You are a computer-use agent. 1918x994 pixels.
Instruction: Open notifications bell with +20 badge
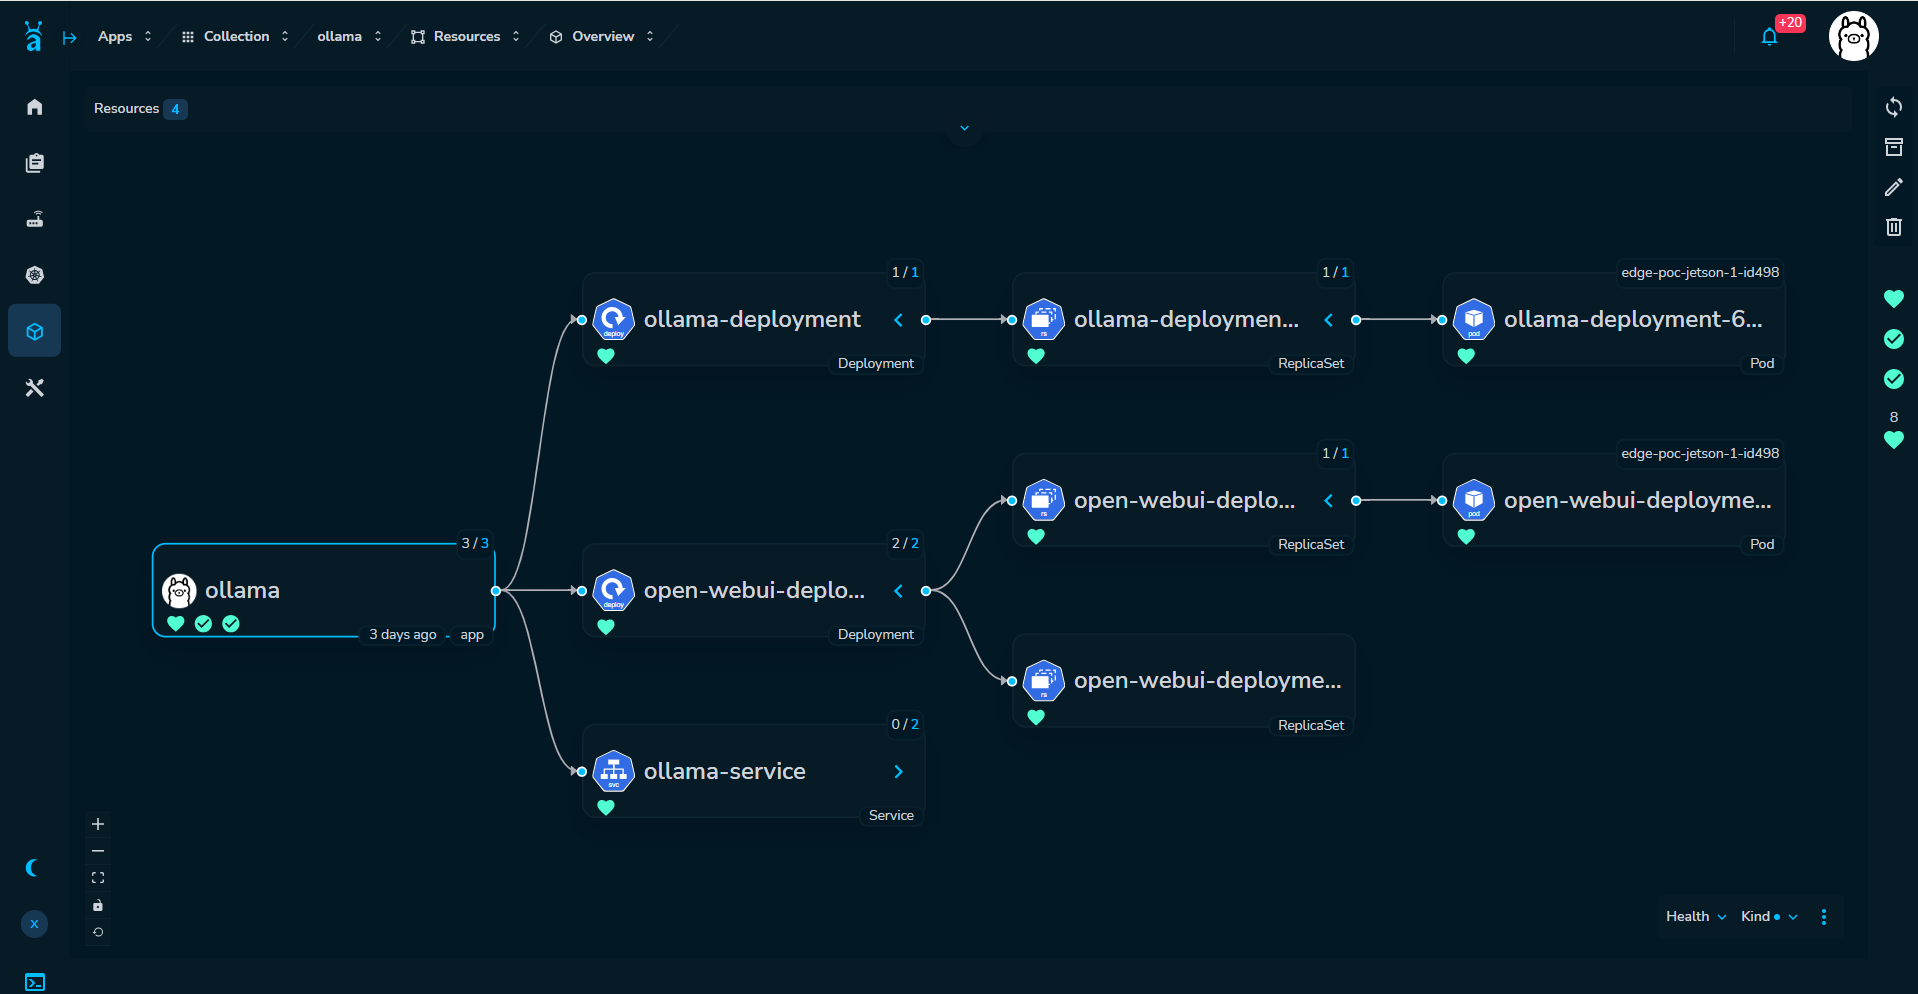pos(1770,37)
